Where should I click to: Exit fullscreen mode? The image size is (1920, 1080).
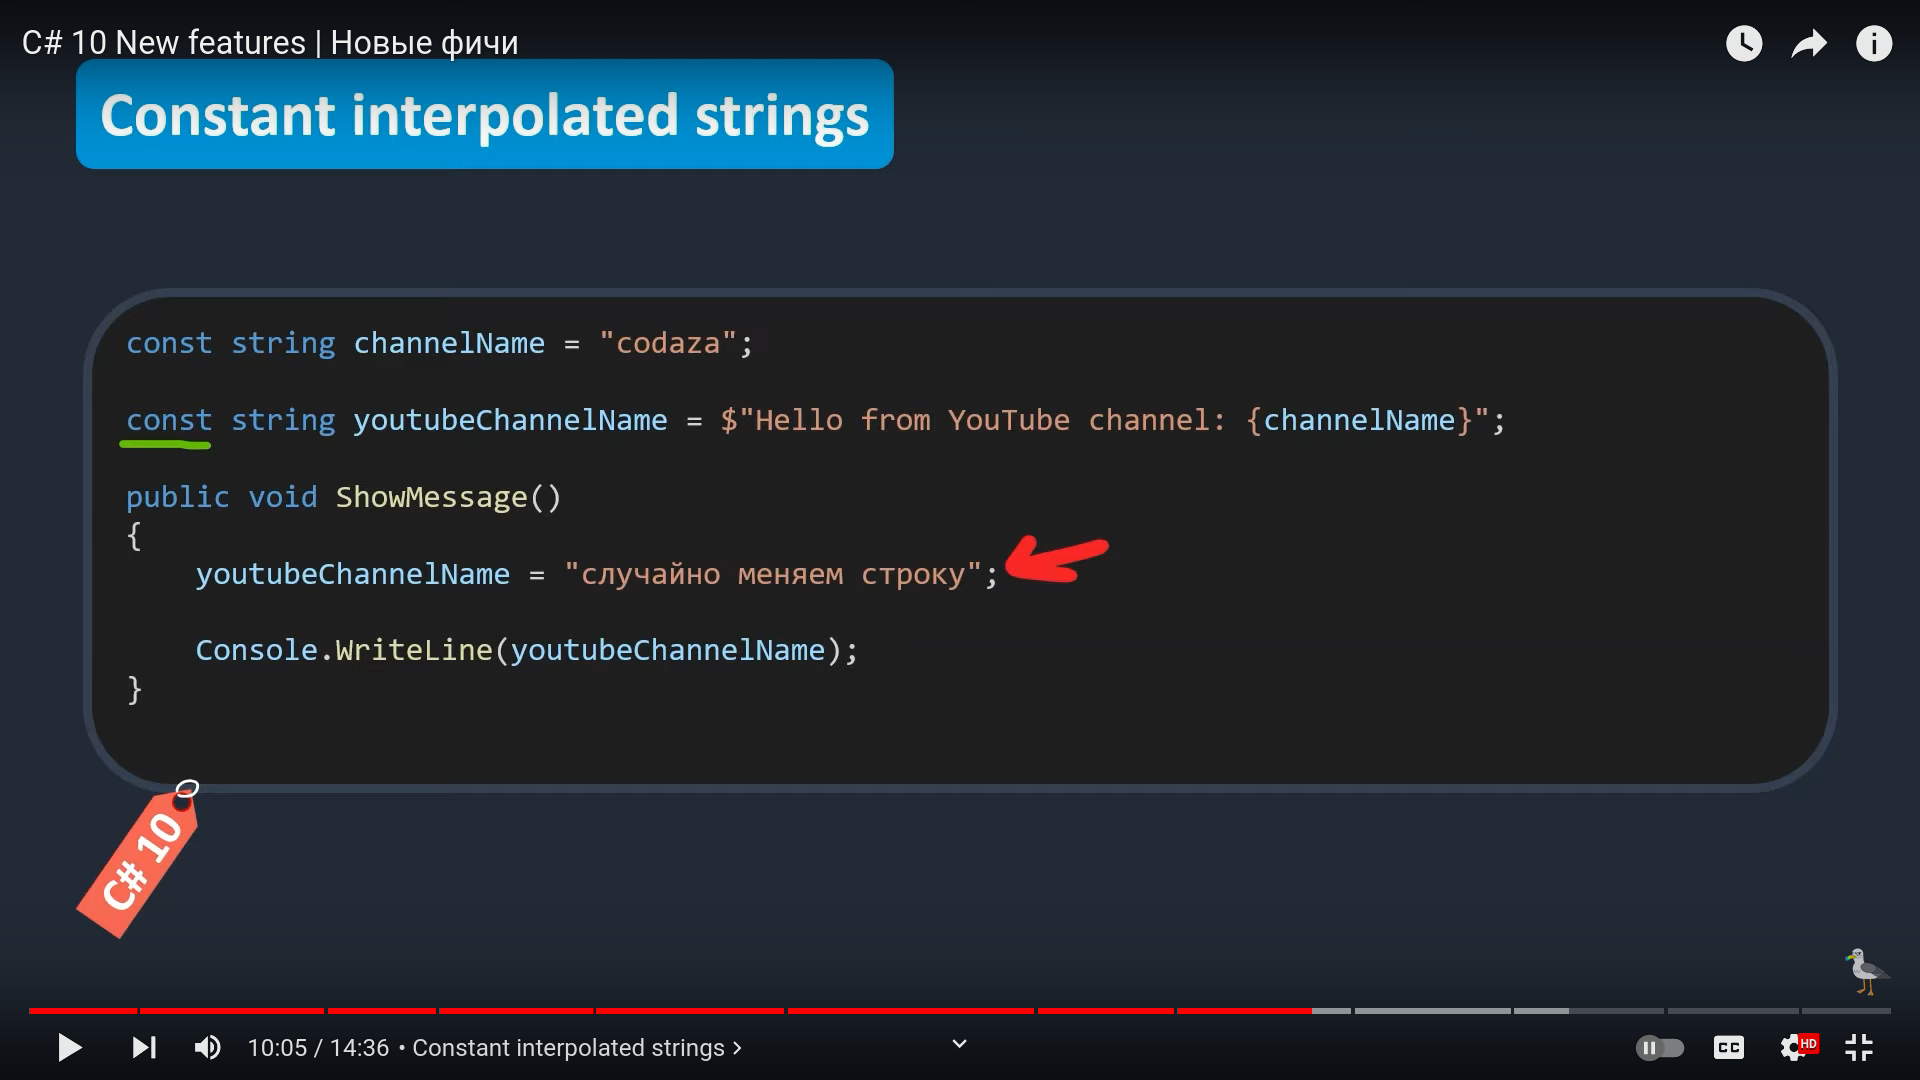[1859, 1047]
